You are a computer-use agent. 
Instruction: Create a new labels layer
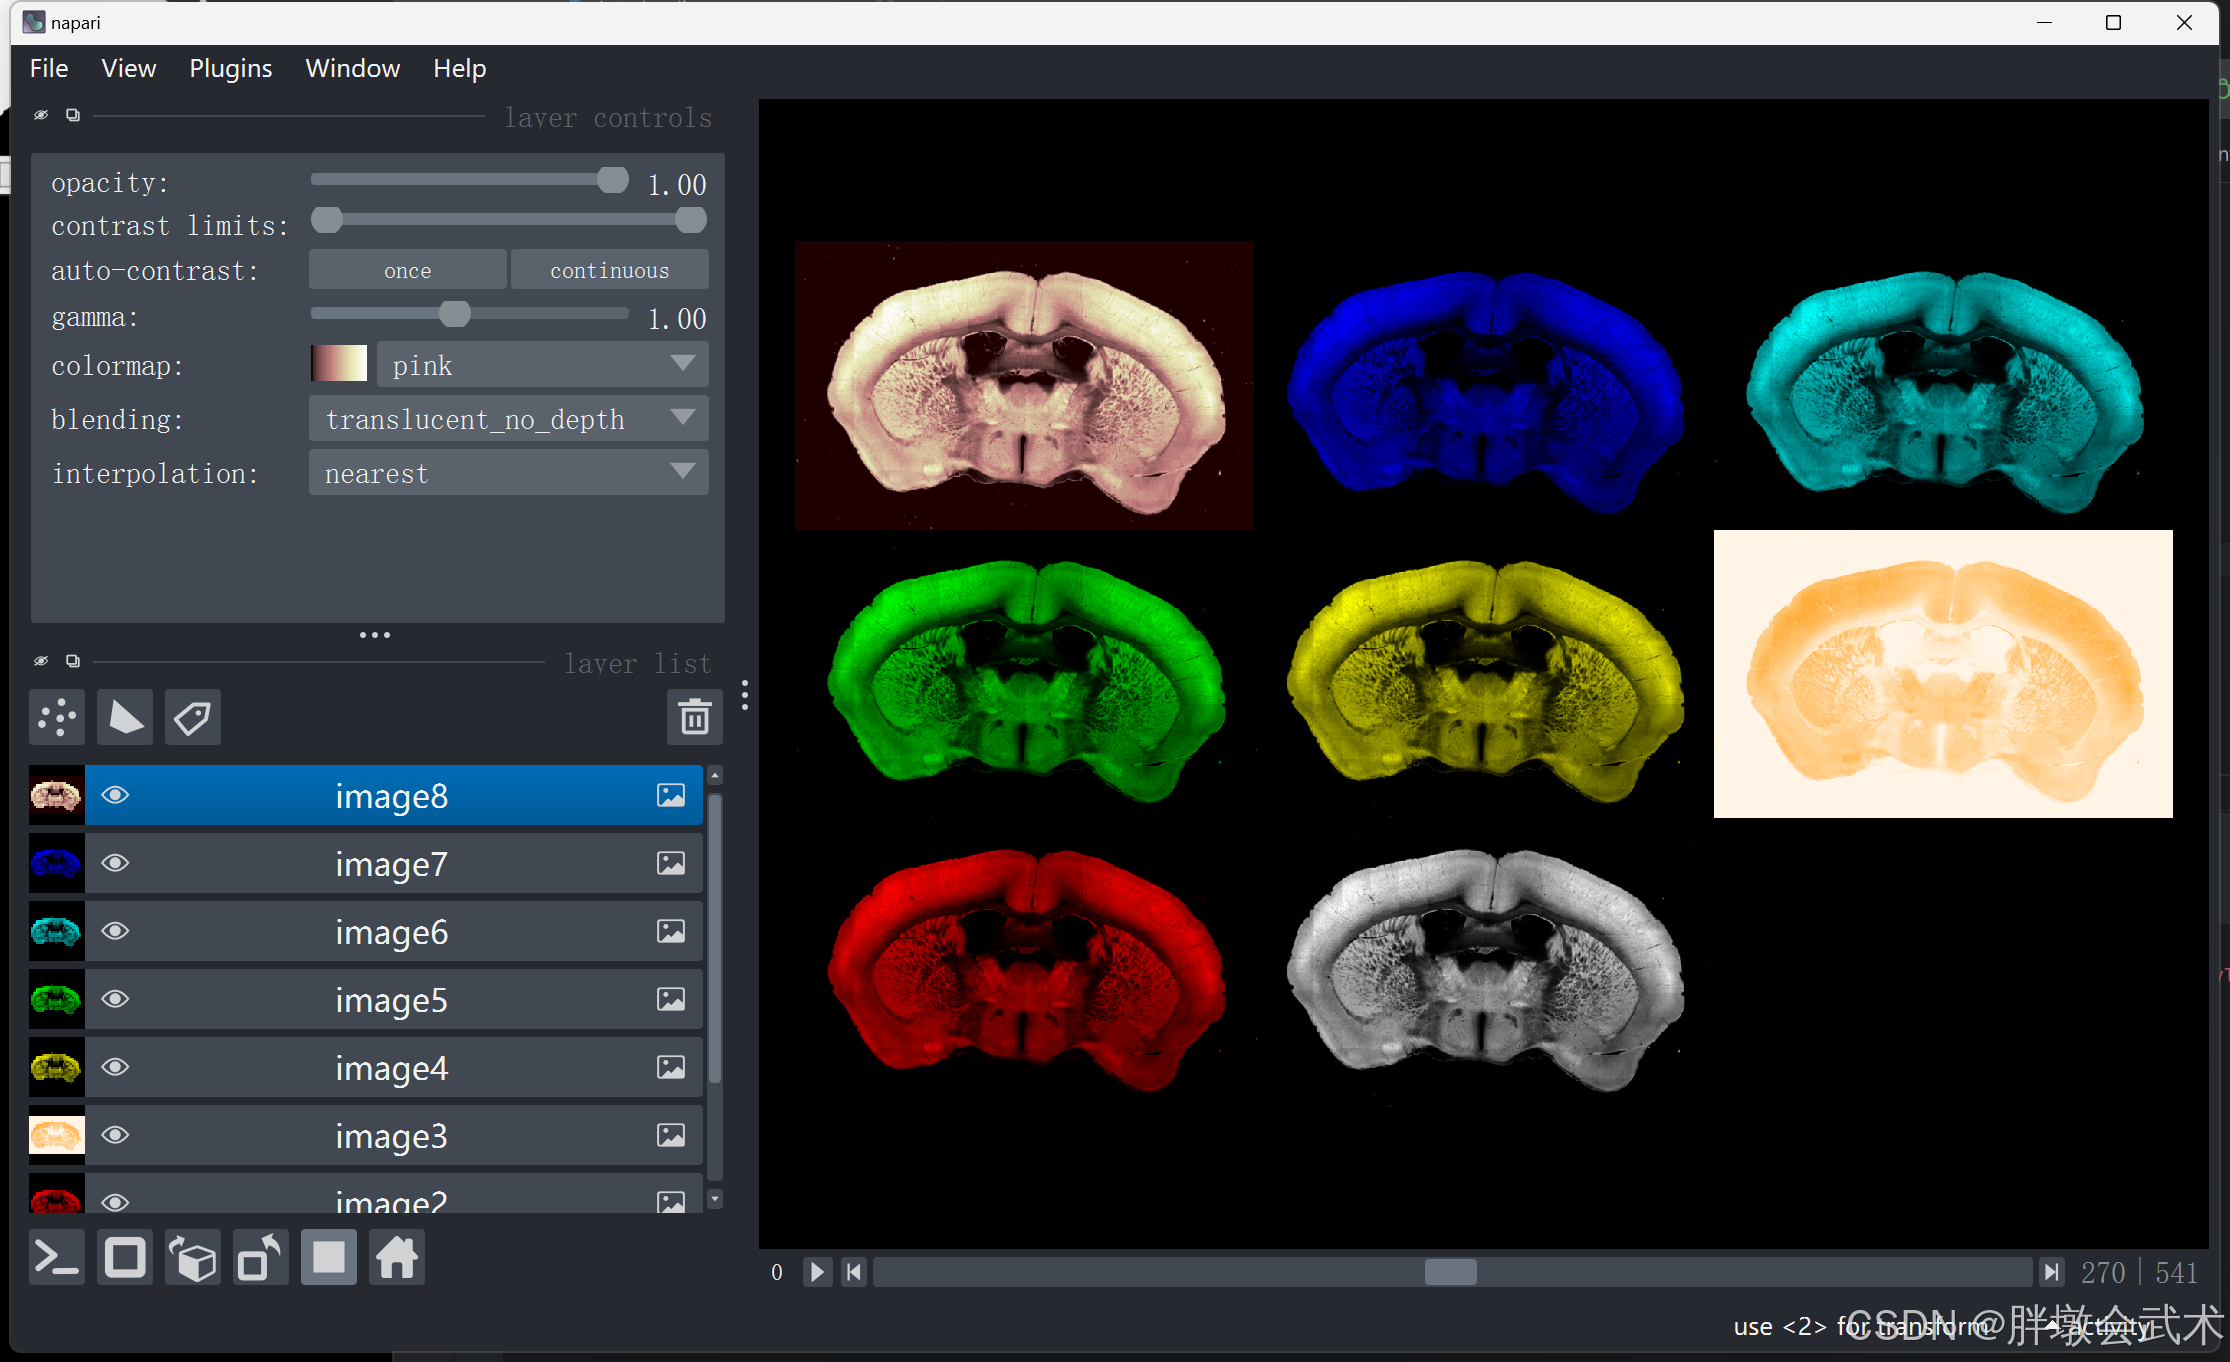192,717
